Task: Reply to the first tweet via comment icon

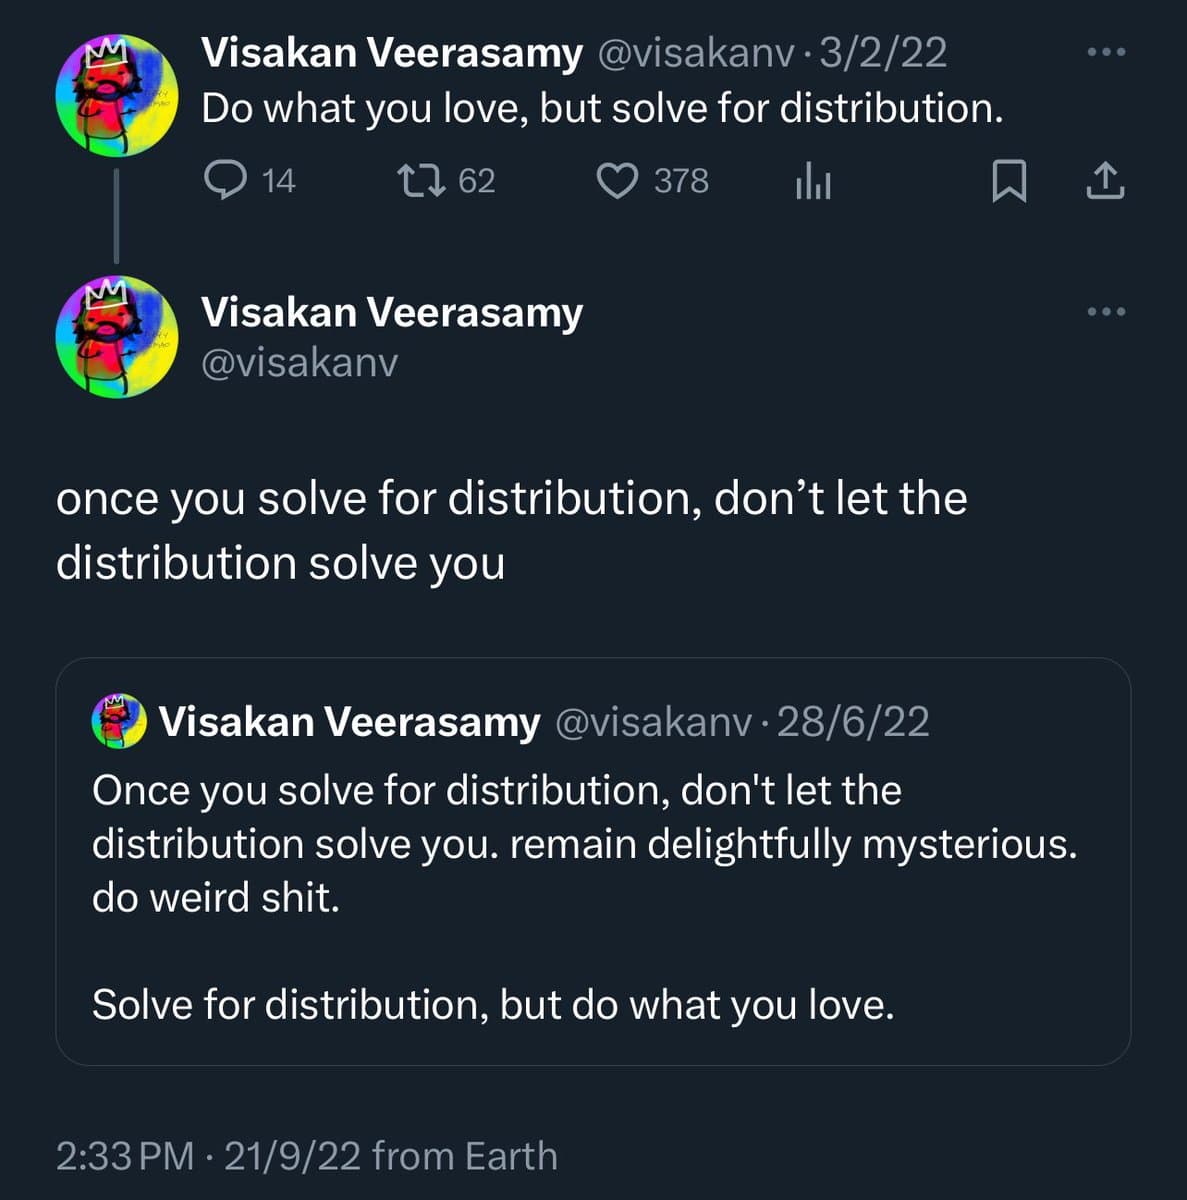Action: (x=225, y=180)
